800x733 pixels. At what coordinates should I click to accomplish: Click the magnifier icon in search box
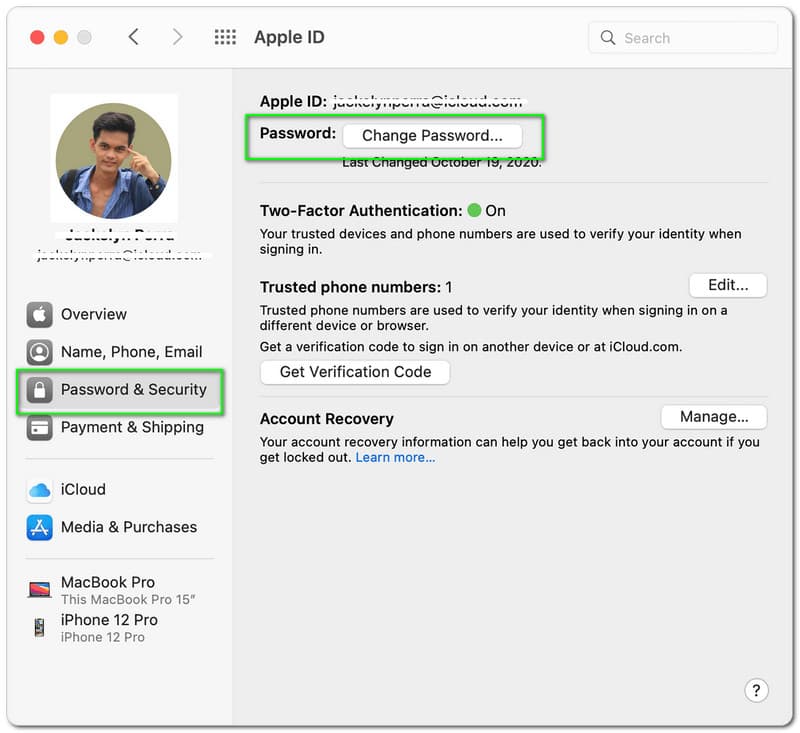[x=608, y=37]
